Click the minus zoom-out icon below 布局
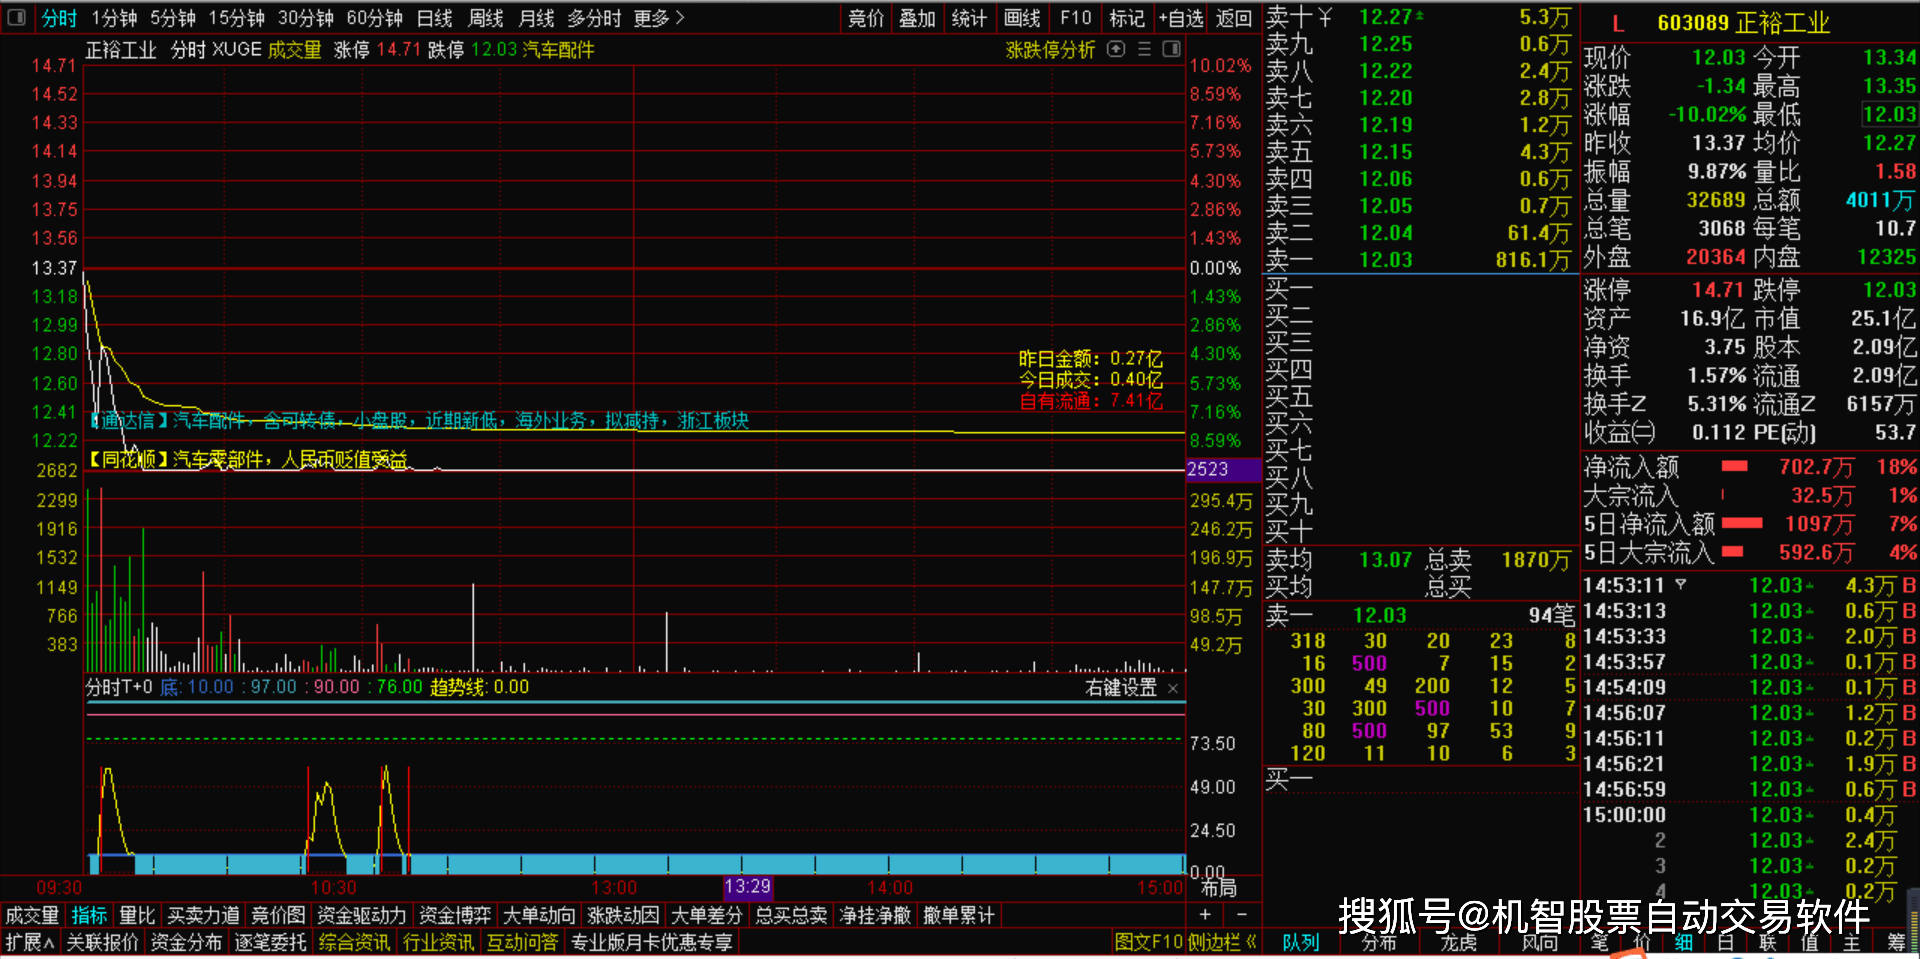1920x959 pixels. [1241, 914]
